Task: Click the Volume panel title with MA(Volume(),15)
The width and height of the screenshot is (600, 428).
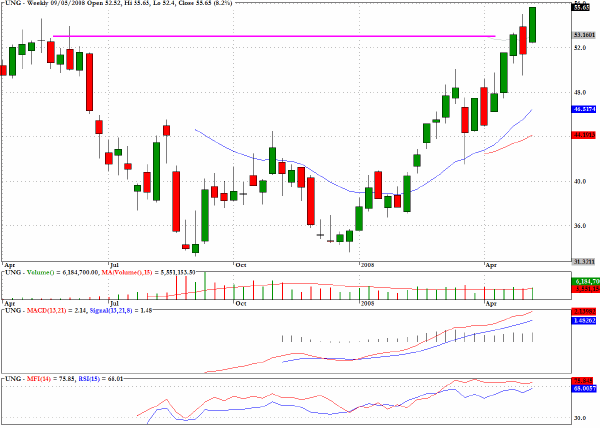Action: click(101, 272)
